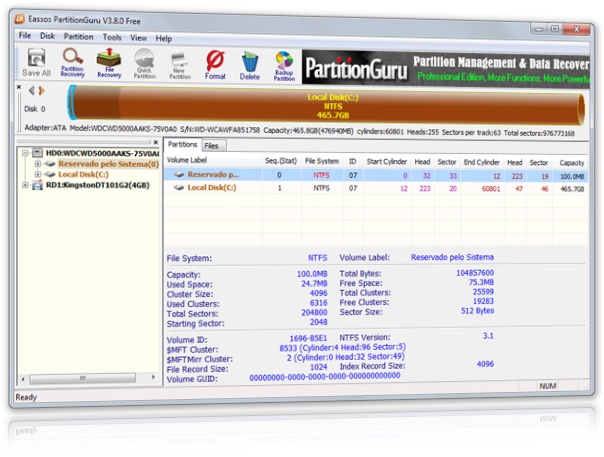Select the Local Disk(C:) table row

click(376, 188)
